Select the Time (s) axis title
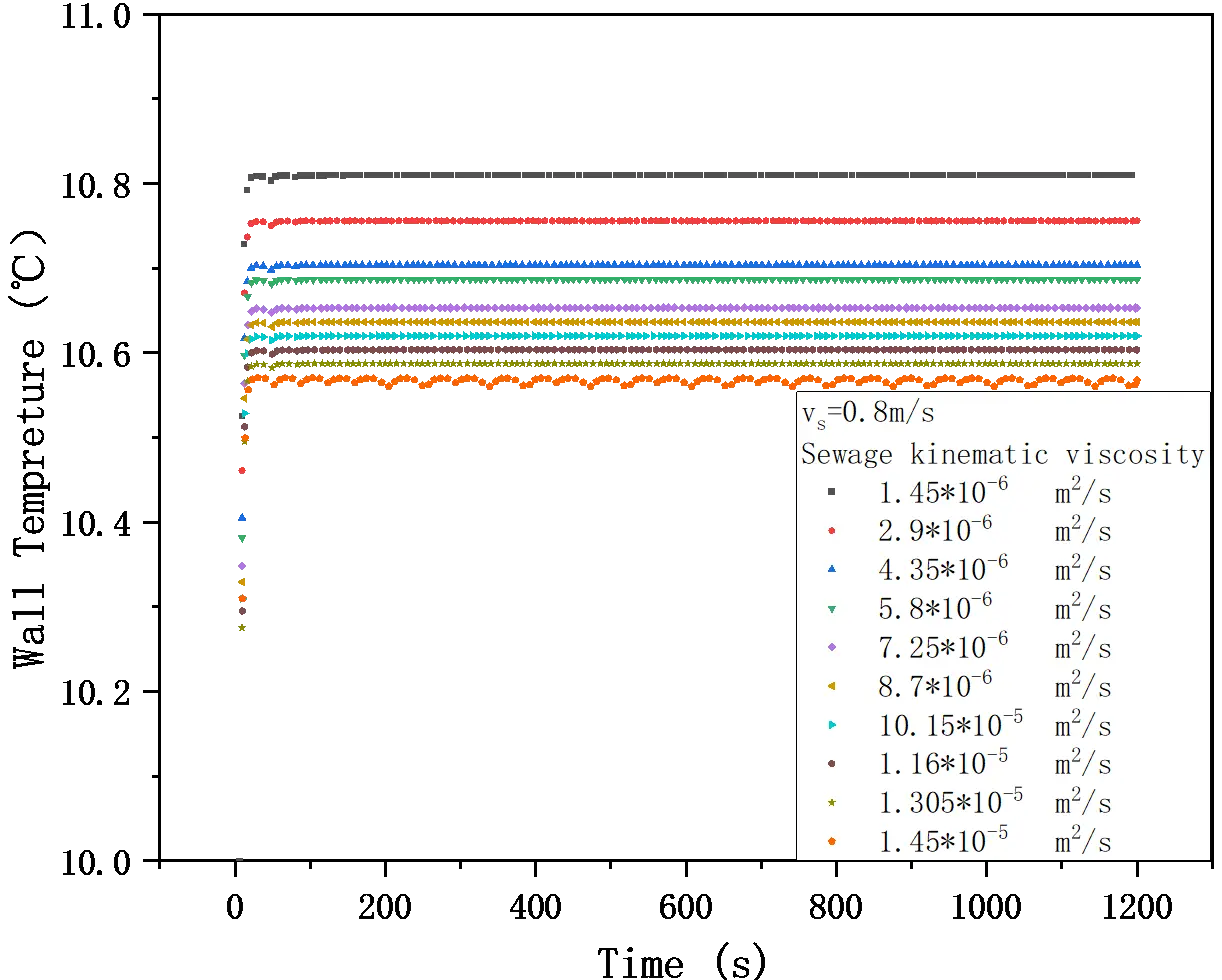 tap(682, 961)
